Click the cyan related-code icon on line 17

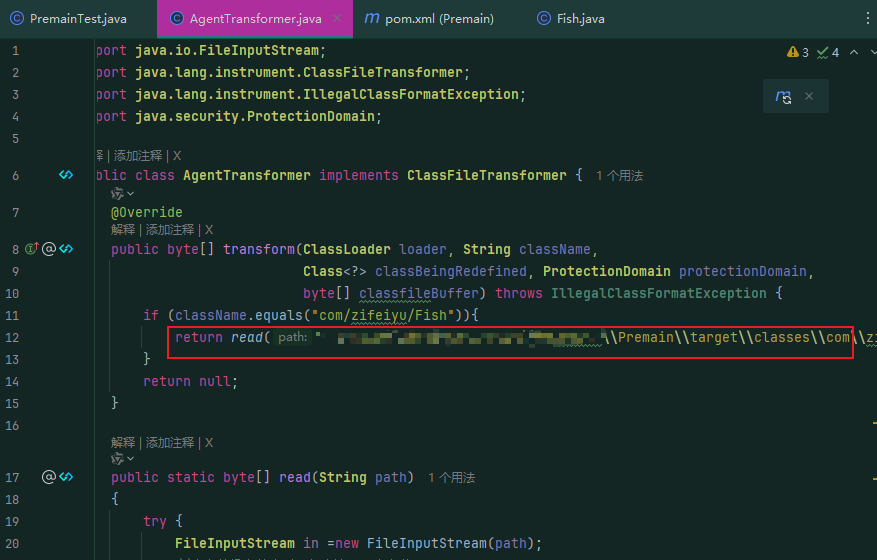[x=66, y=477]
